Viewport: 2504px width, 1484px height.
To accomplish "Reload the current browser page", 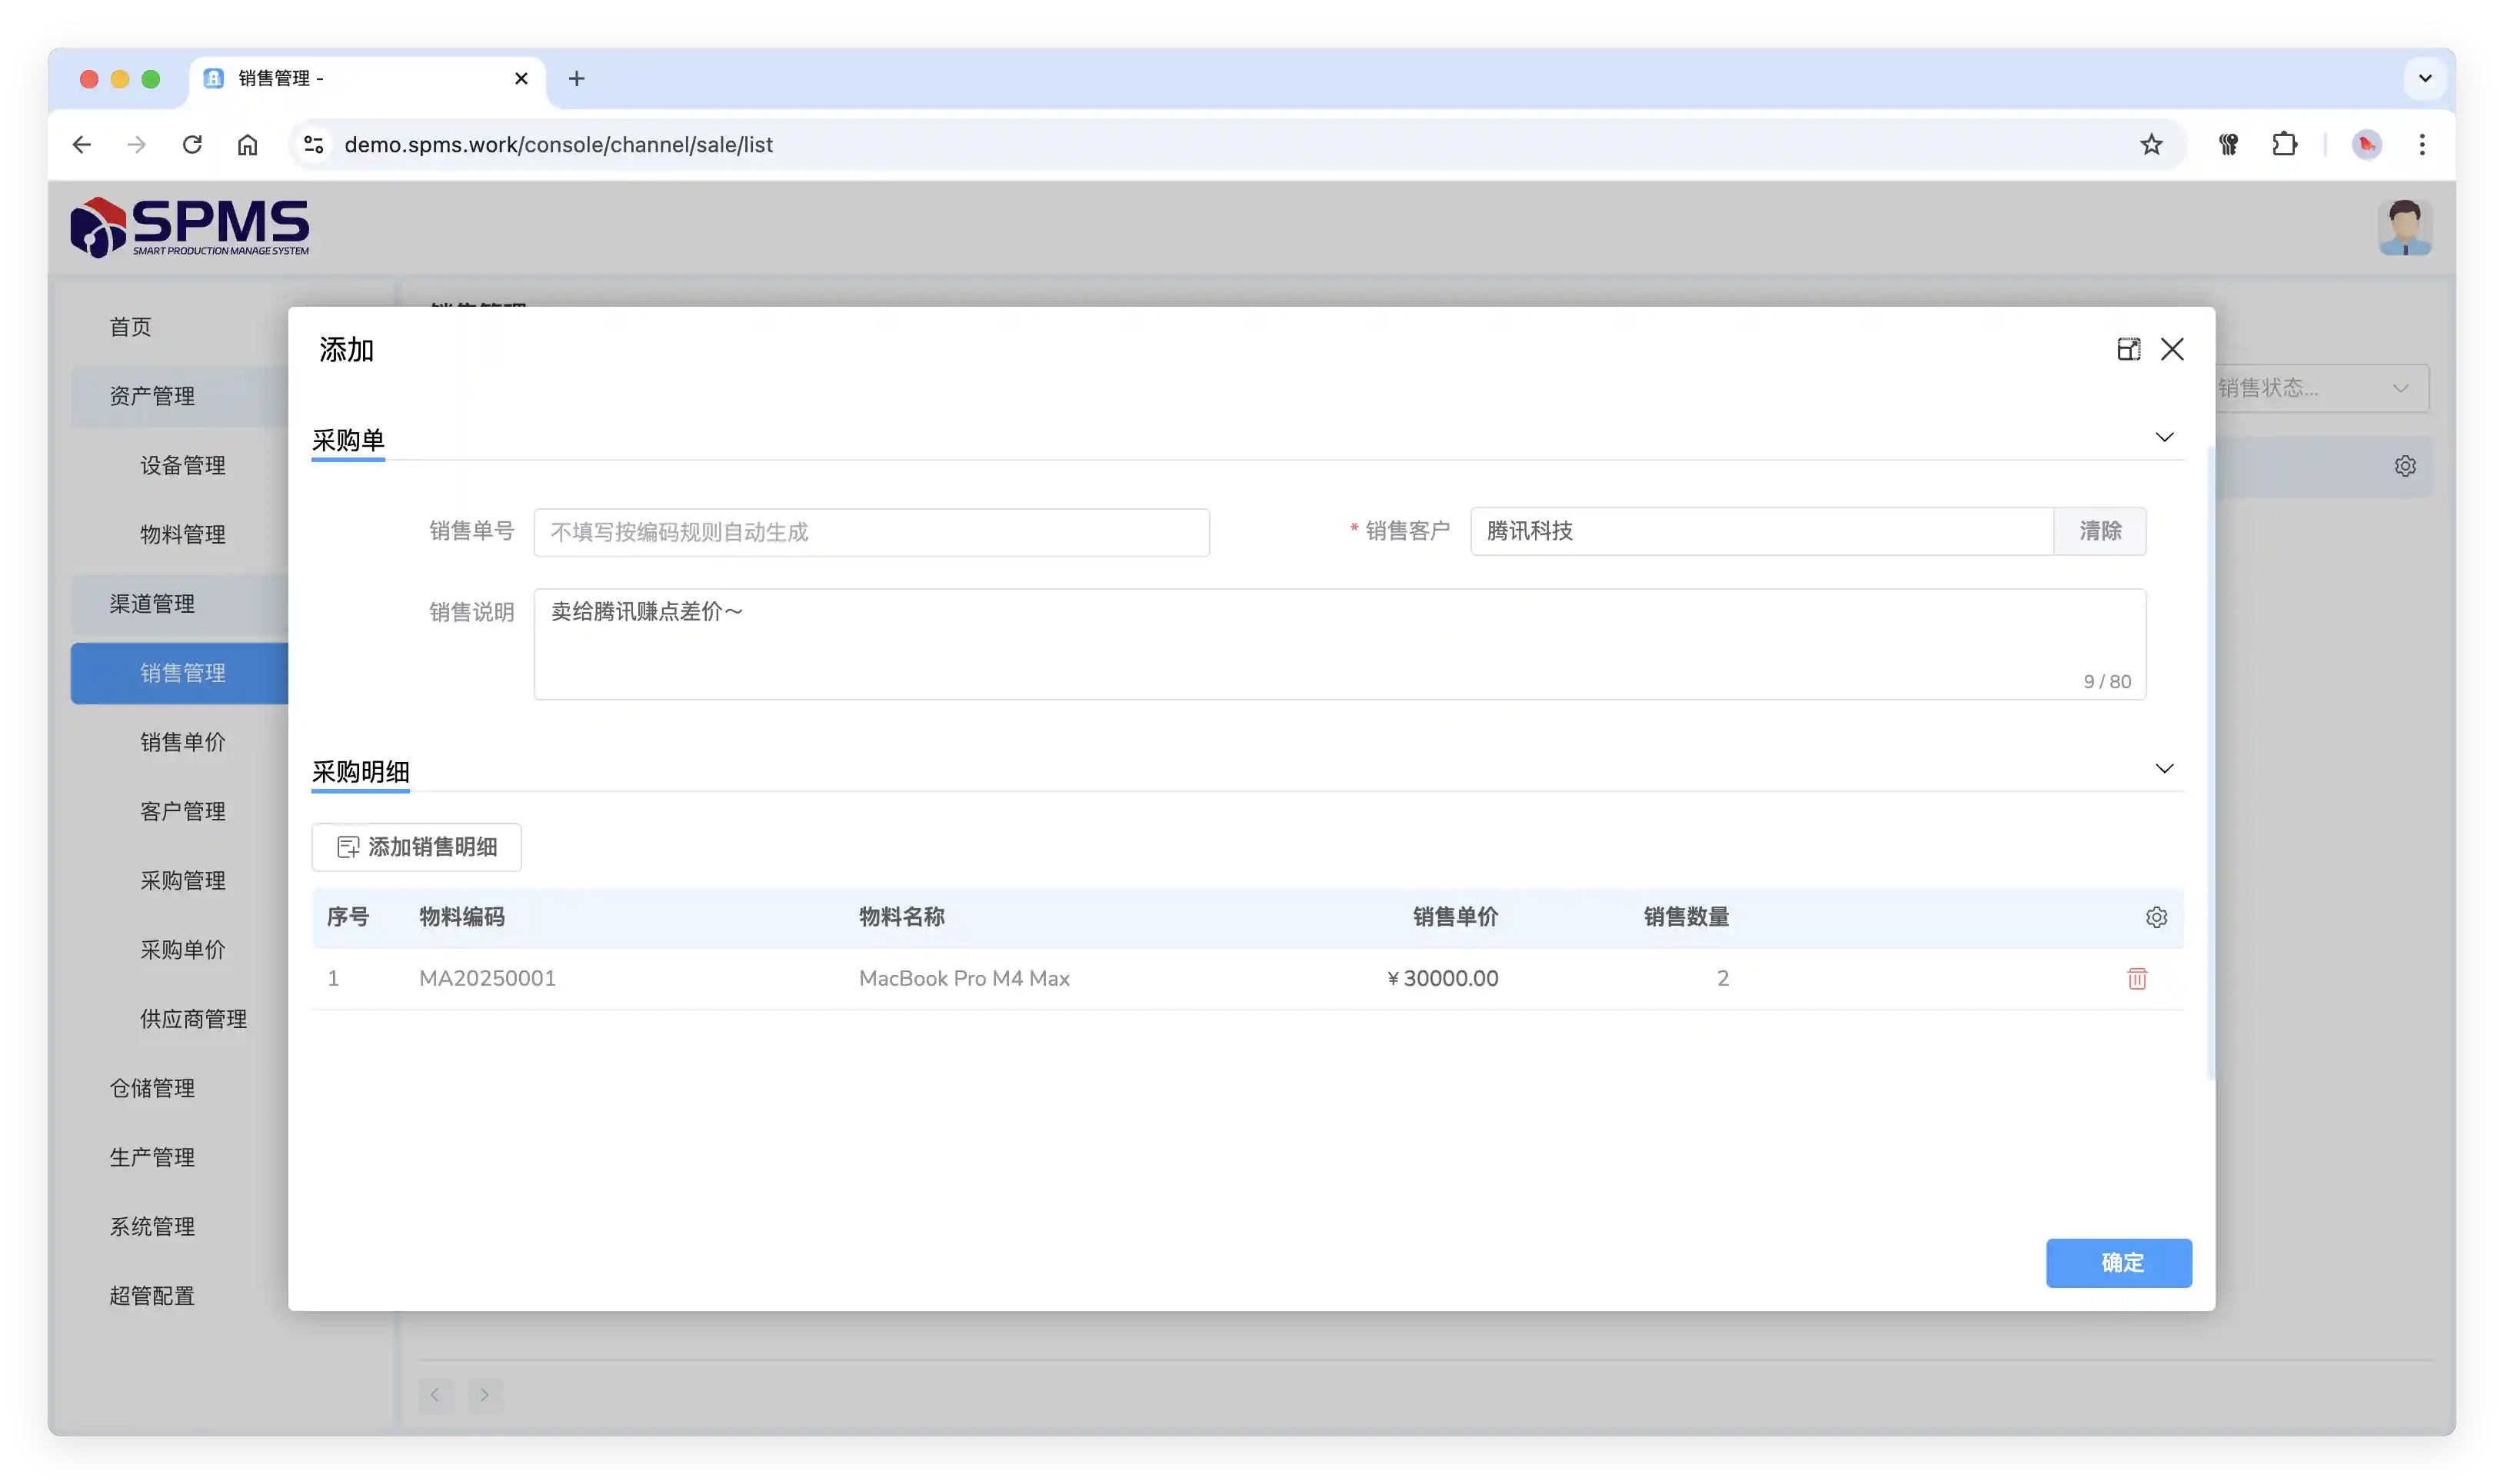I will (x=192, y=145).
